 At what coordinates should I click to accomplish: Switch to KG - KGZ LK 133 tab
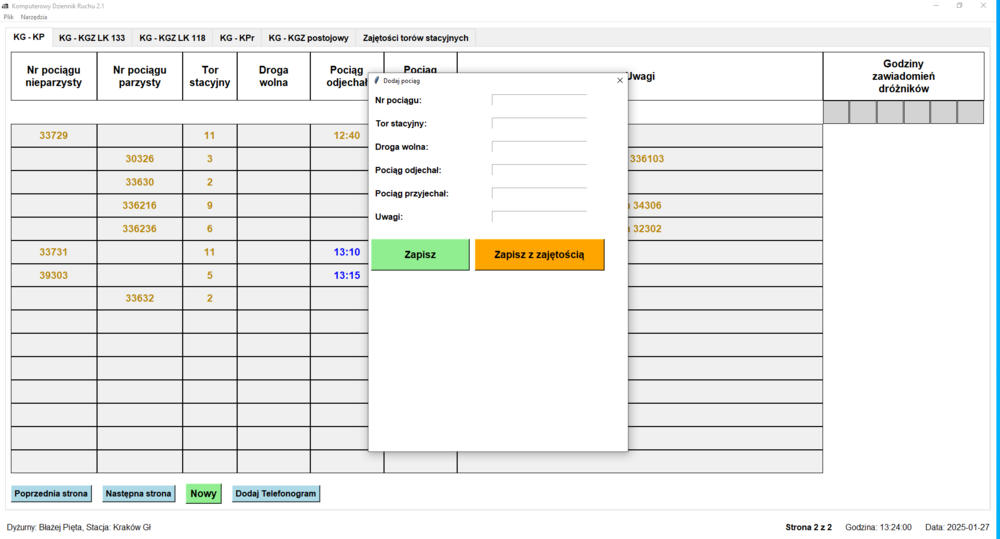pyautogui.click(x=92, y=38)
